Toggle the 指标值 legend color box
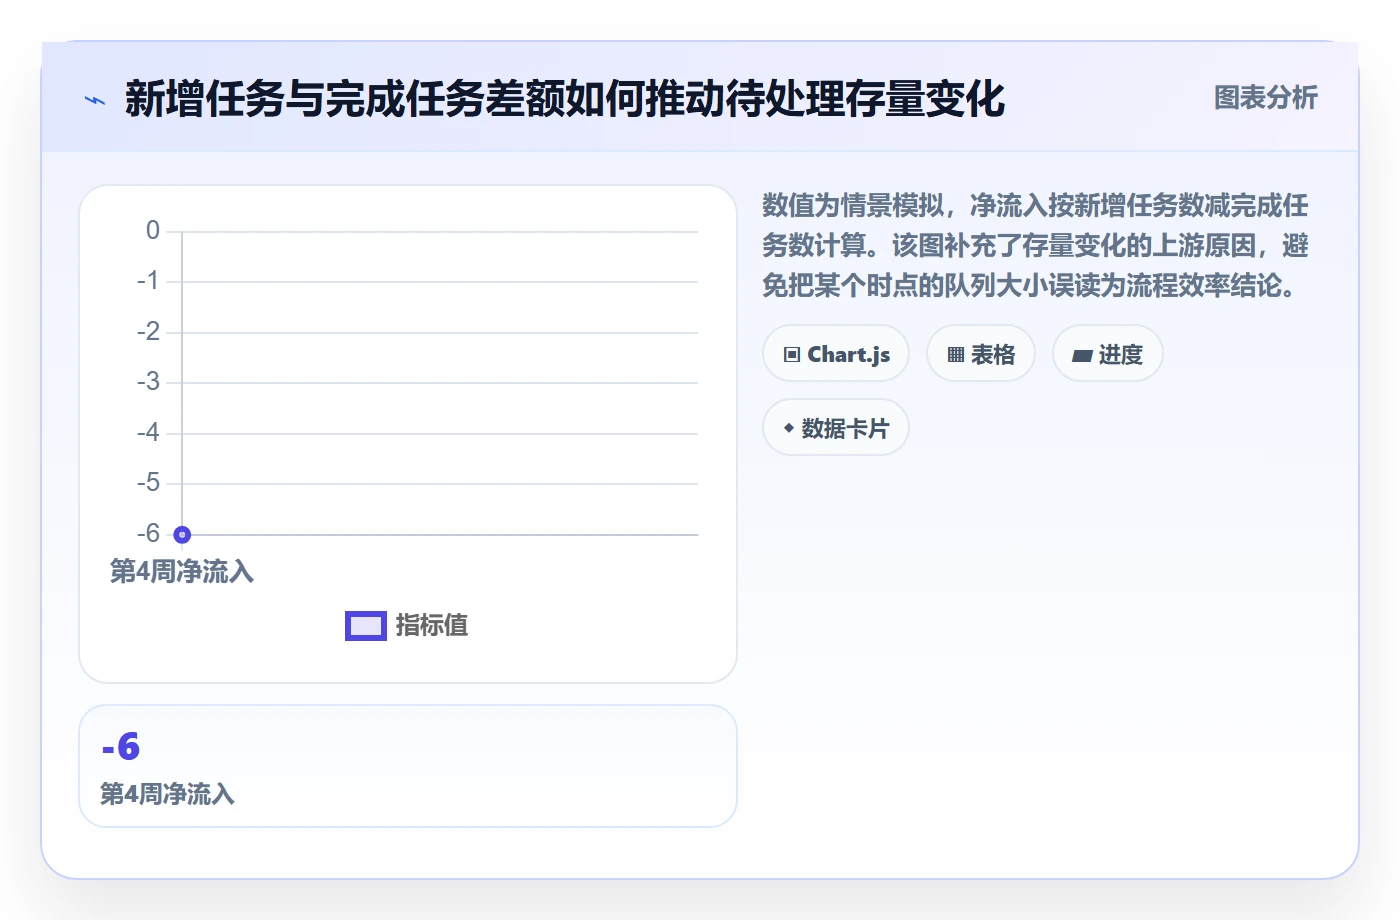This screenshot has height=920, width=1400. pos(366,626)
